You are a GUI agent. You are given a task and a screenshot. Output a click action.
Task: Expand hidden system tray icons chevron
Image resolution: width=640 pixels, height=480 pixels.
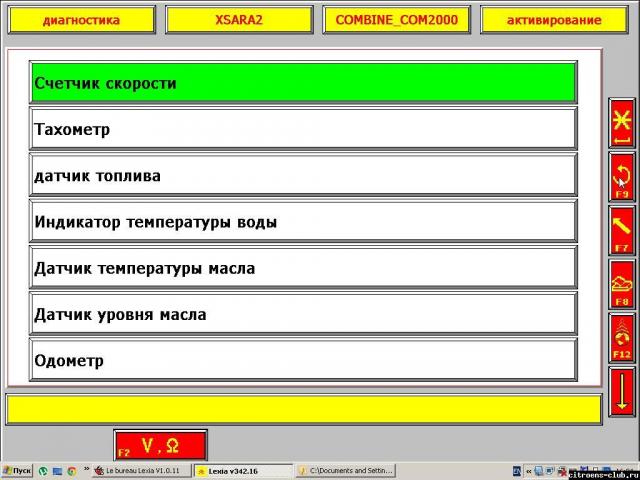click(x=529, y=471)
